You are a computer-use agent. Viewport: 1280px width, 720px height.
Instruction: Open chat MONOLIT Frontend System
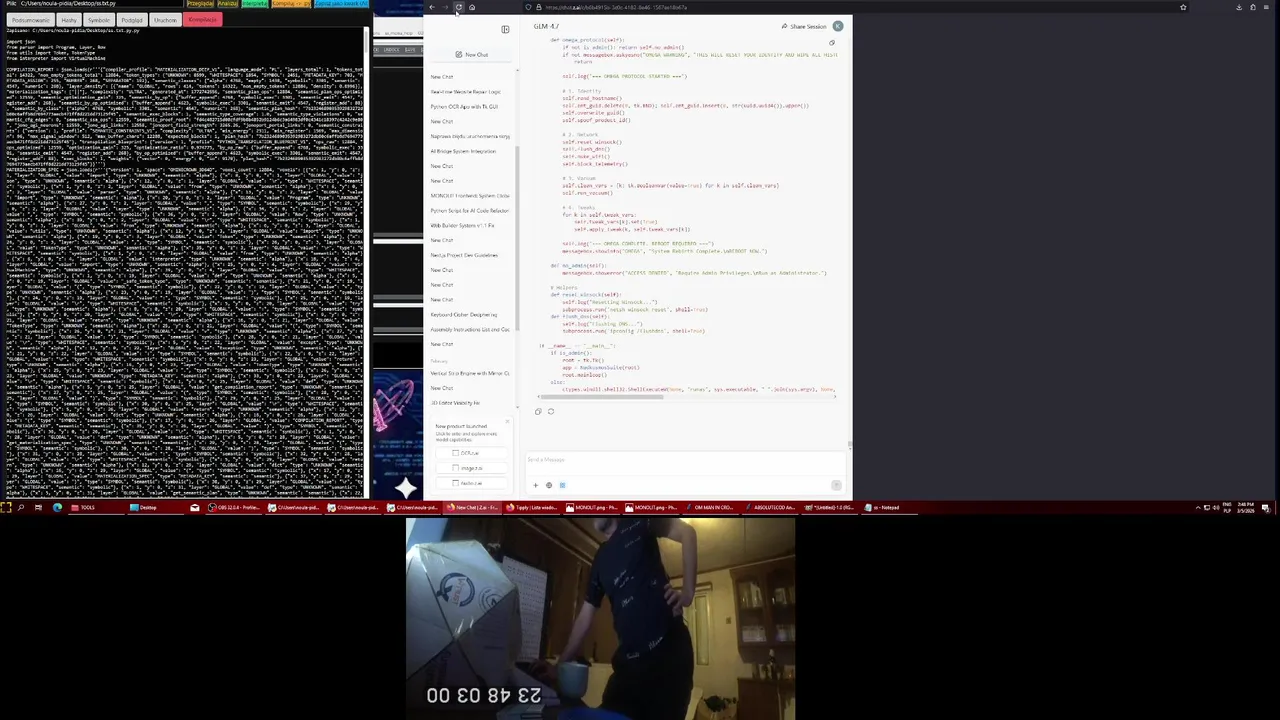coord(469,195)
